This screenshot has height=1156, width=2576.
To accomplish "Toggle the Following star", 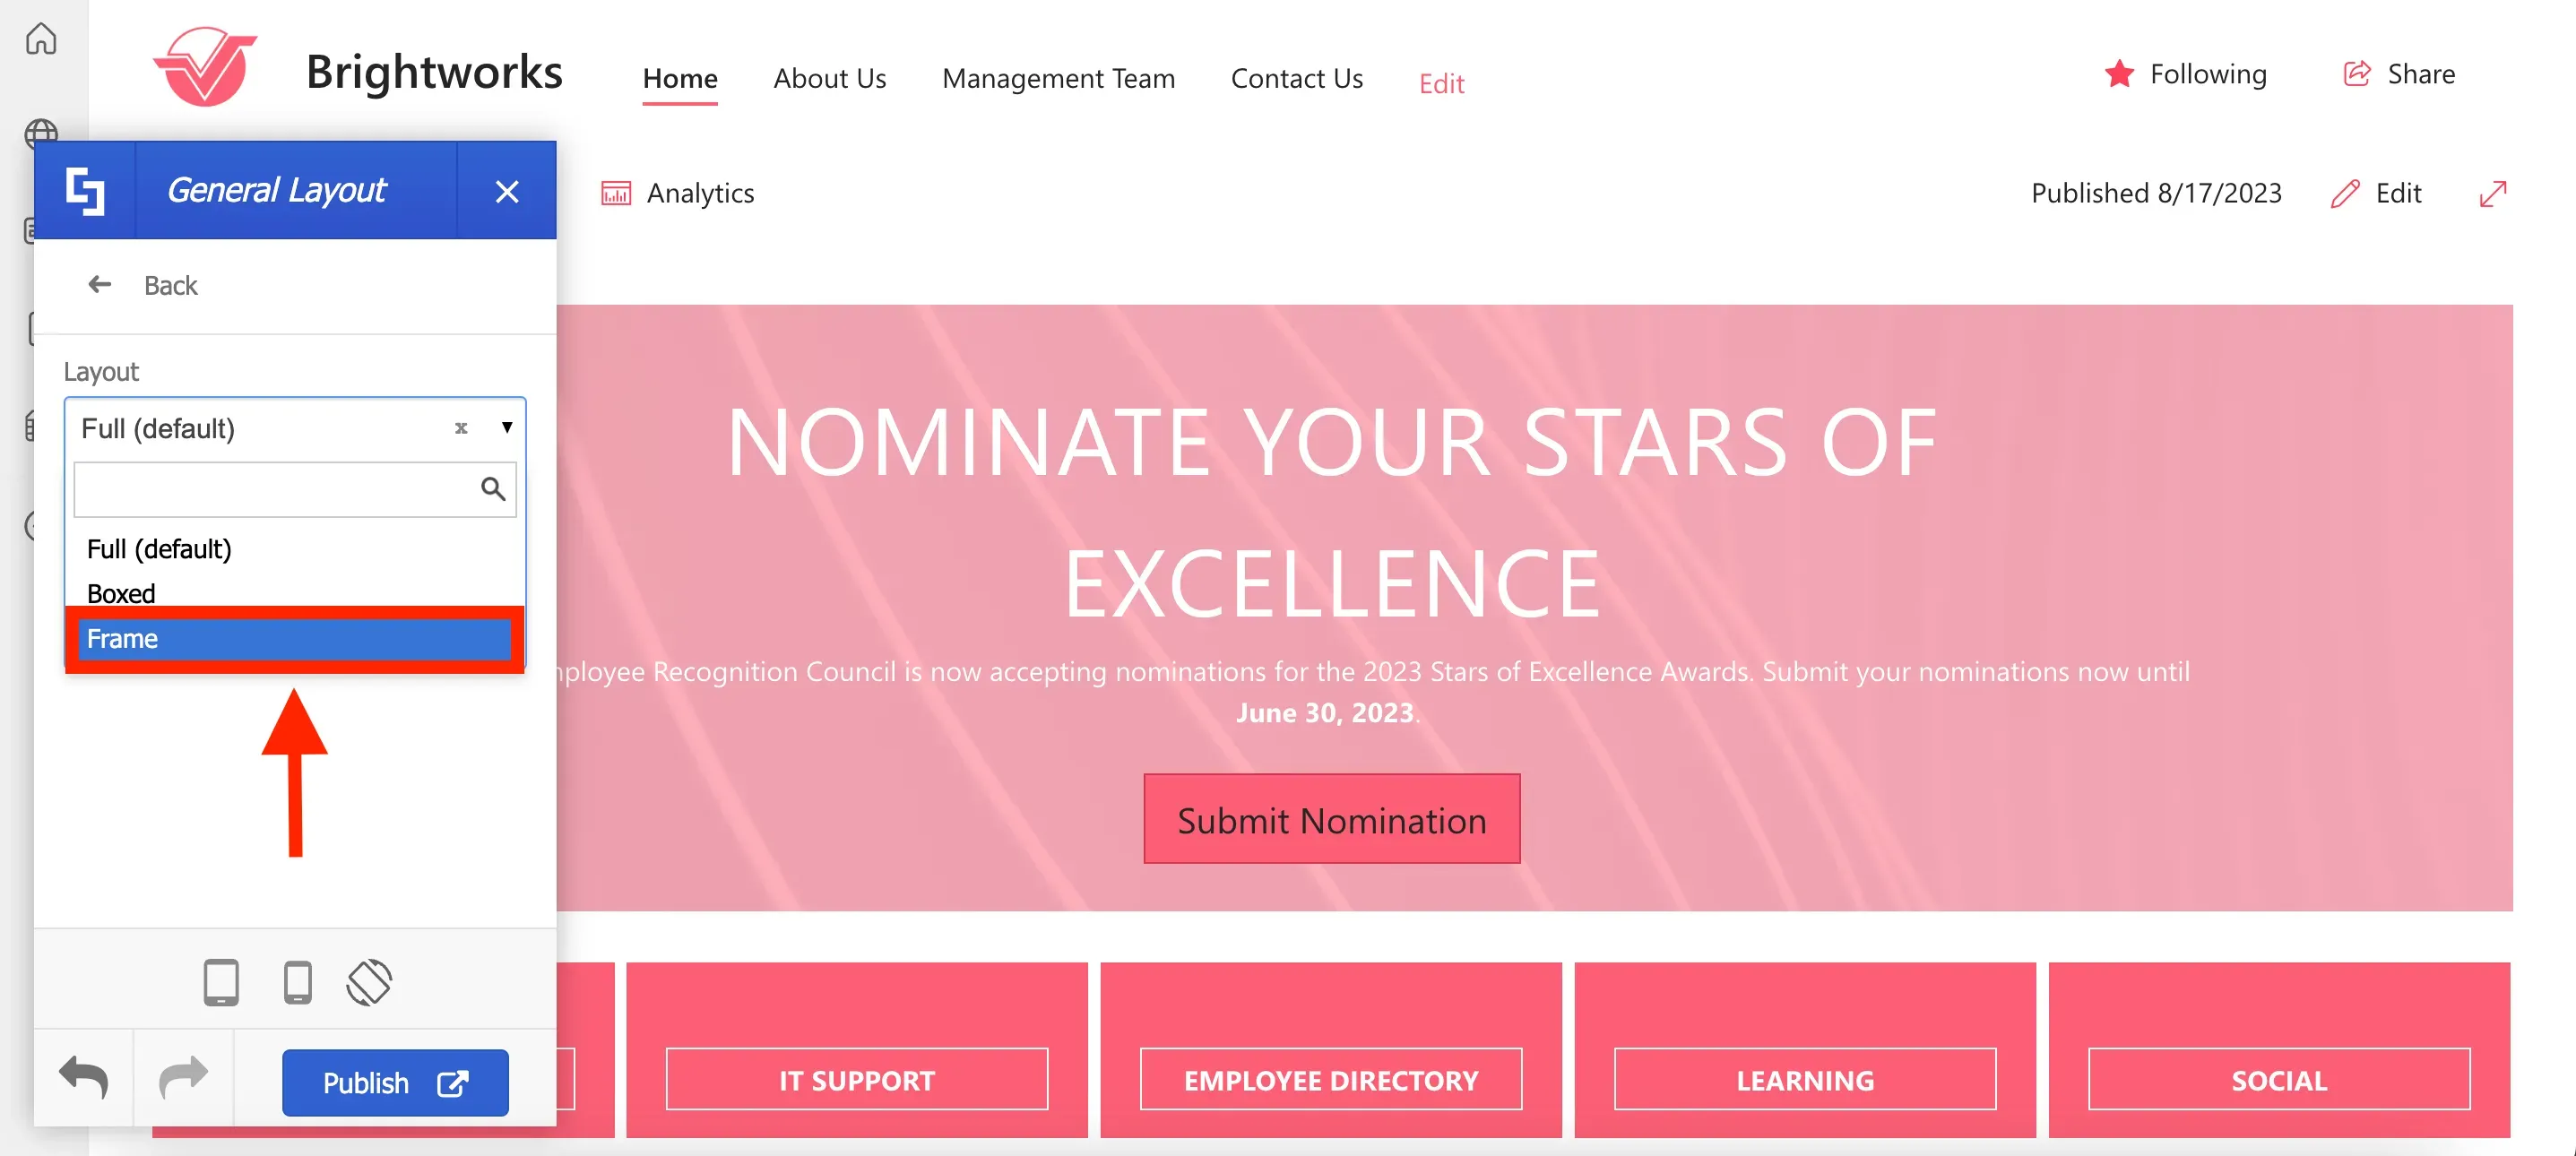I will 2119,74.
